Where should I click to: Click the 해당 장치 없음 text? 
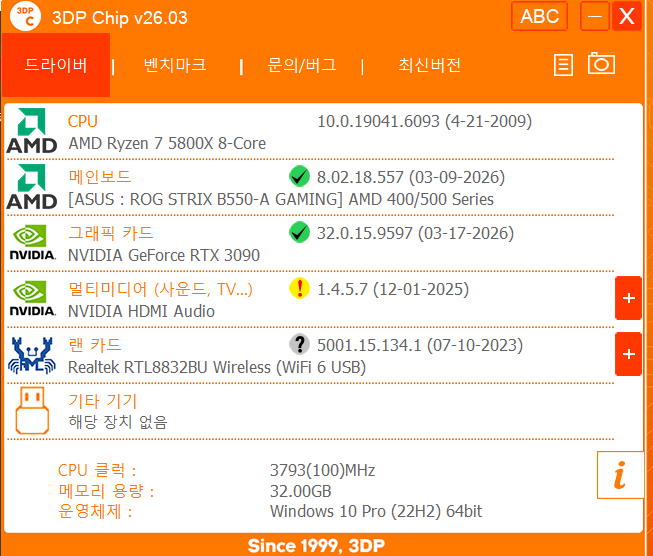[118, 422]
